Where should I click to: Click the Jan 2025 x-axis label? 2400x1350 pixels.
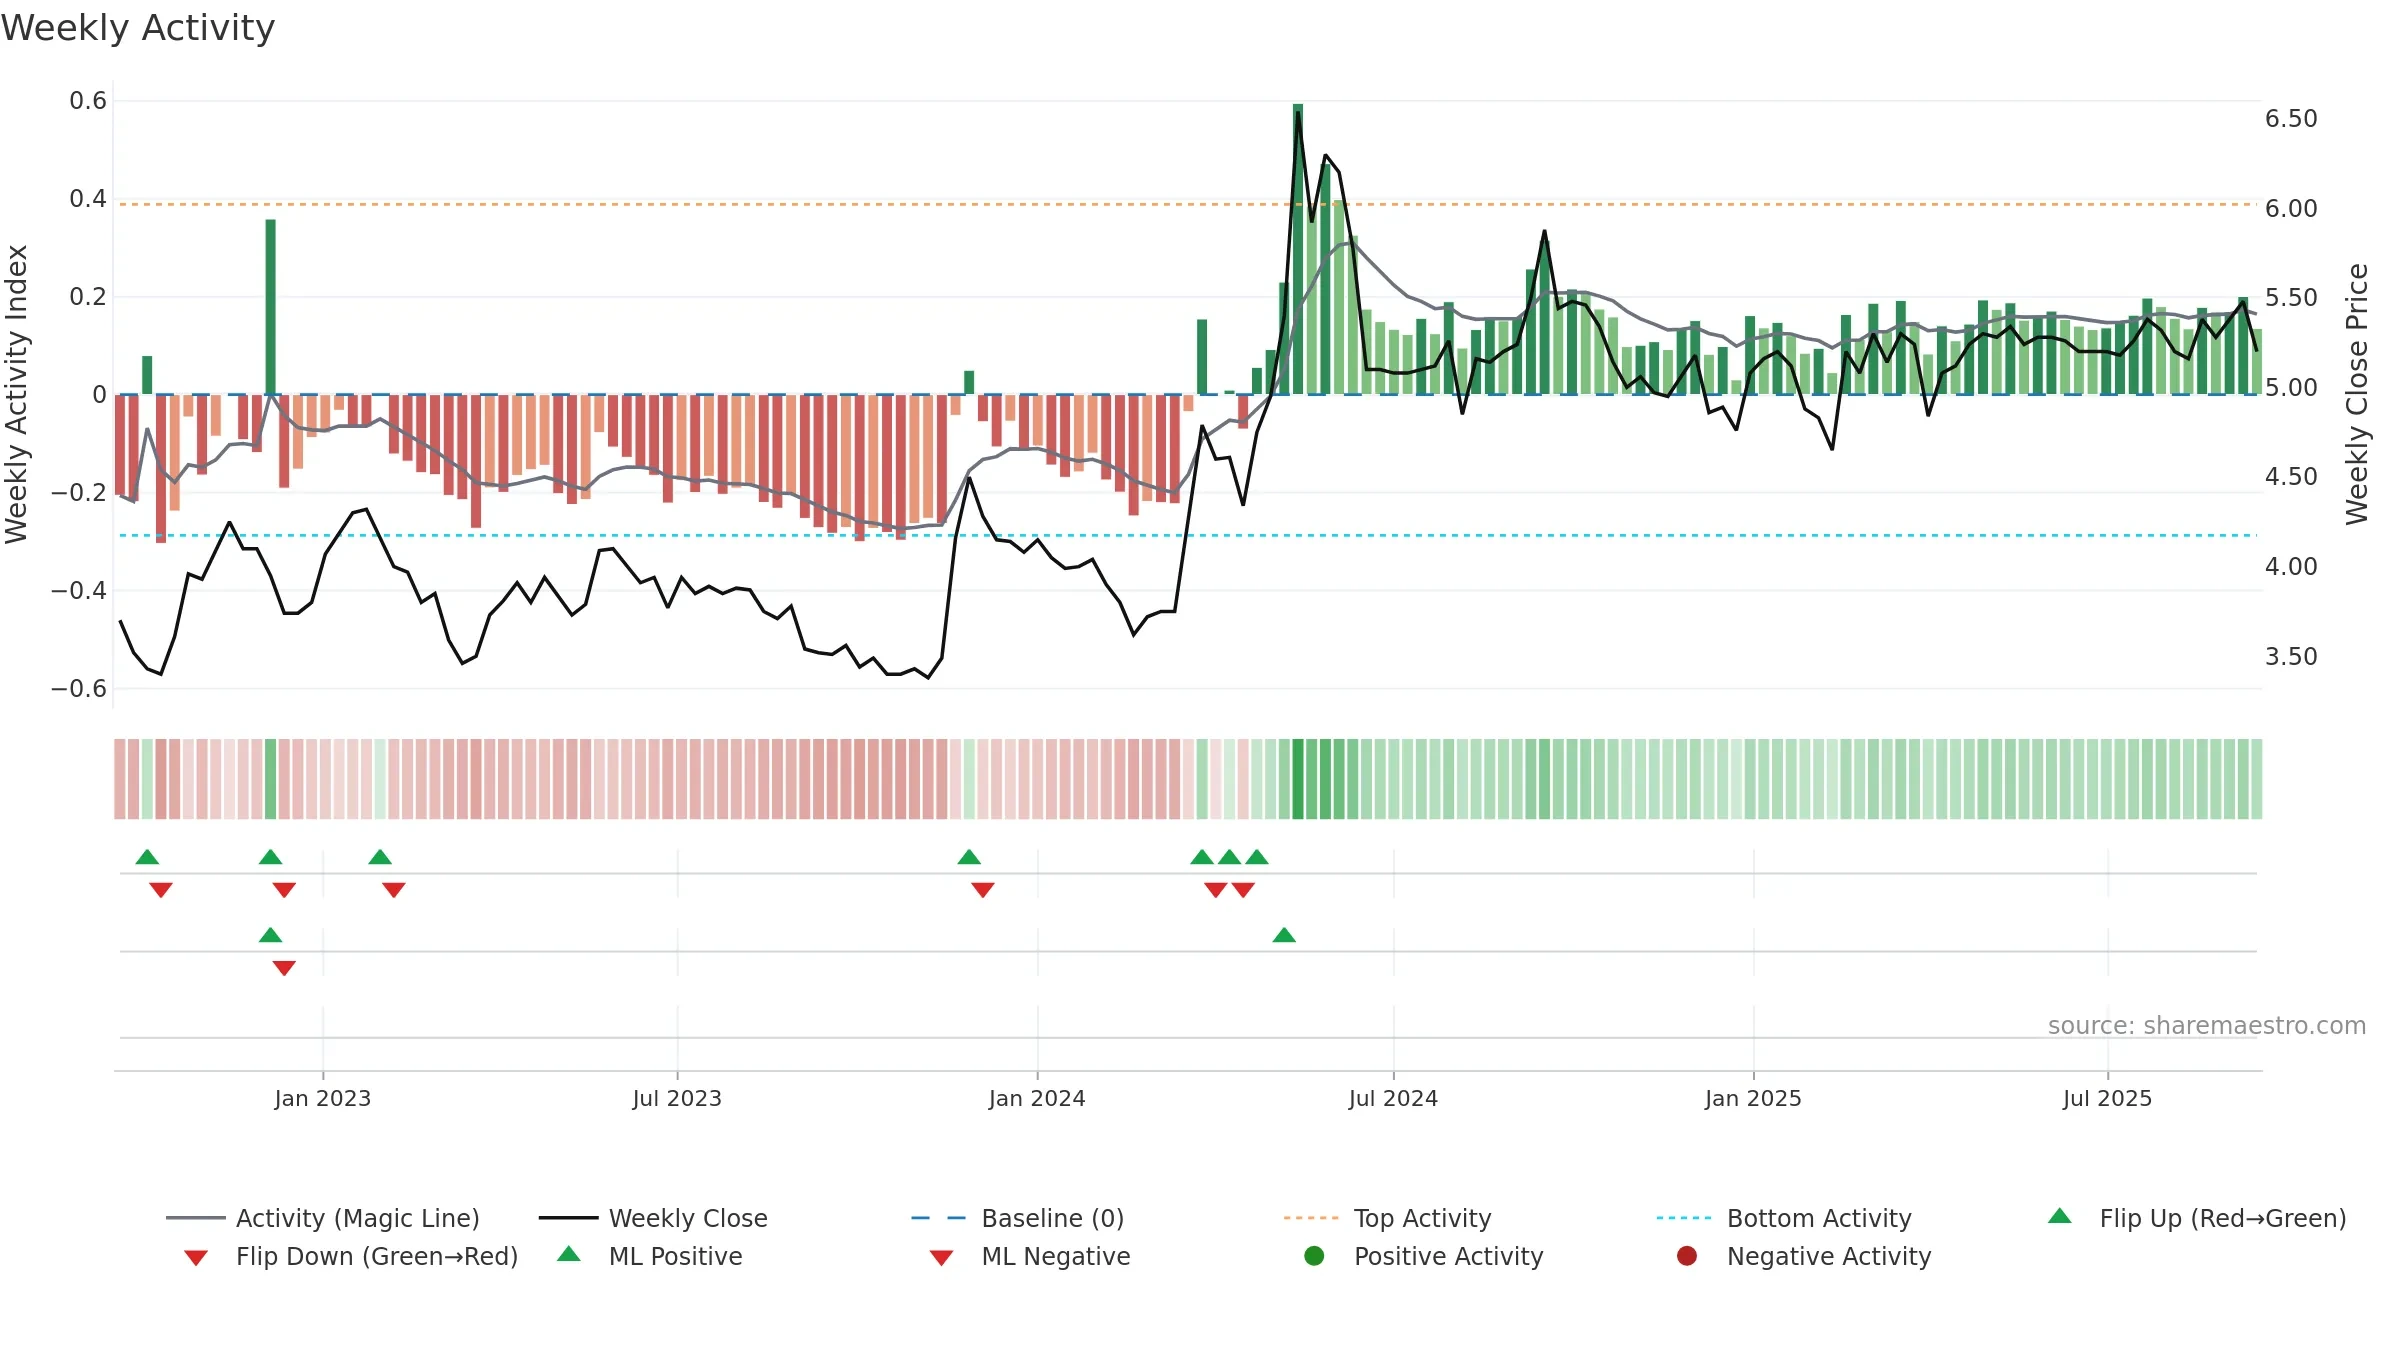pyautogui.click(x=1753, y=1098)
